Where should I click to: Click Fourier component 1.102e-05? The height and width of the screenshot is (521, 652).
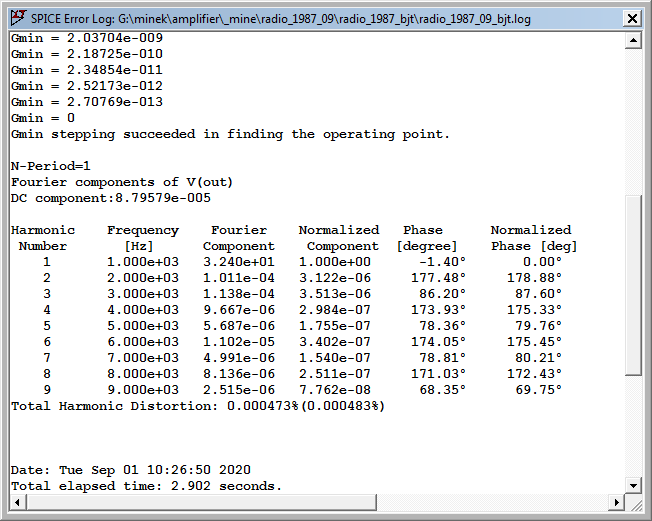[x=239, y=342]
